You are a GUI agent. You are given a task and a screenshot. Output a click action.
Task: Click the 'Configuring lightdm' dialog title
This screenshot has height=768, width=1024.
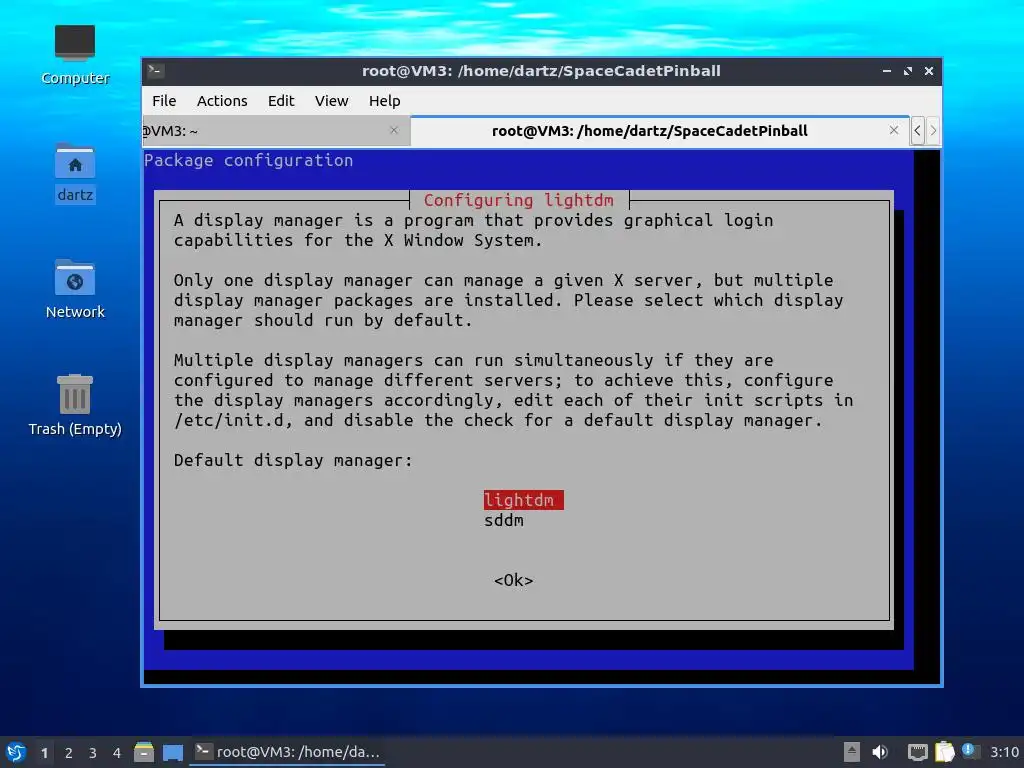[x=519, y=200]
